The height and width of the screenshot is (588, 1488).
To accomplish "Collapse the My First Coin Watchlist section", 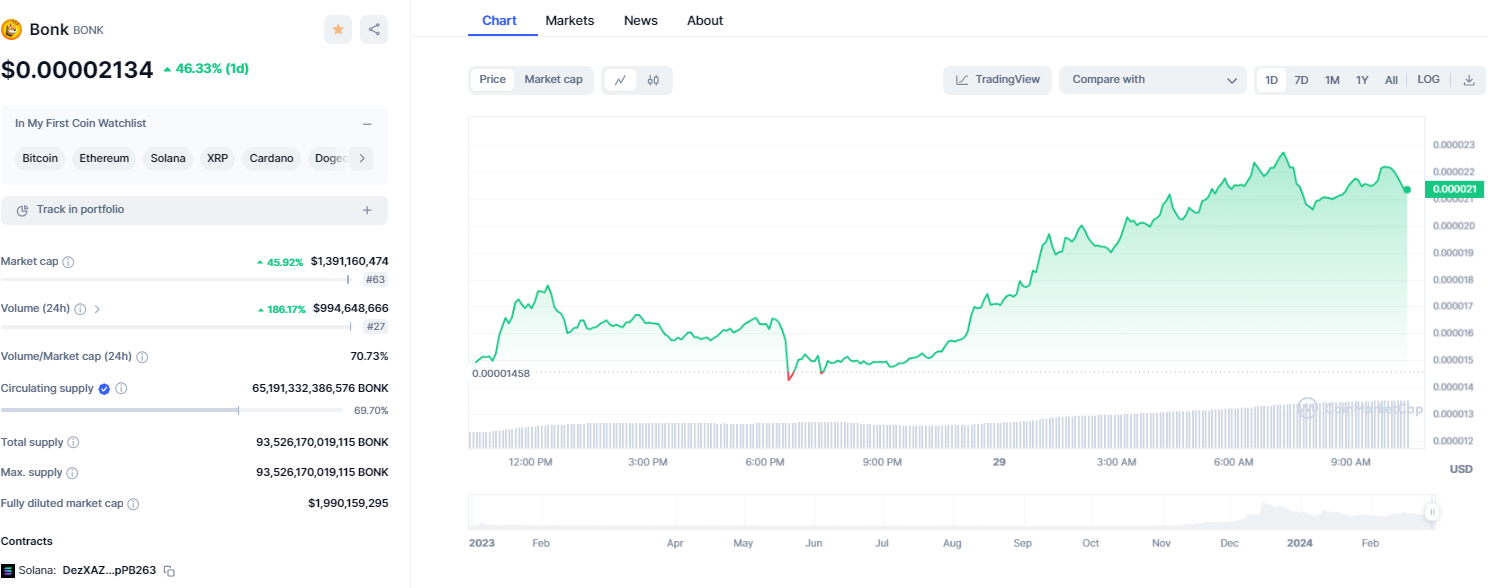I will (x=367, y=124).
